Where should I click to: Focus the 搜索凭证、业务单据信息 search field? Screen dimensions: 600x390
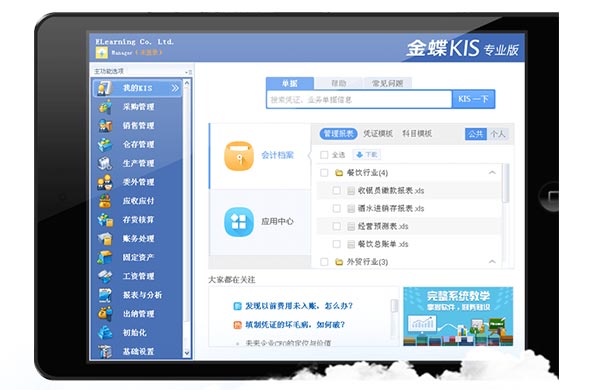pyautogui.click(x=359, y=100)
